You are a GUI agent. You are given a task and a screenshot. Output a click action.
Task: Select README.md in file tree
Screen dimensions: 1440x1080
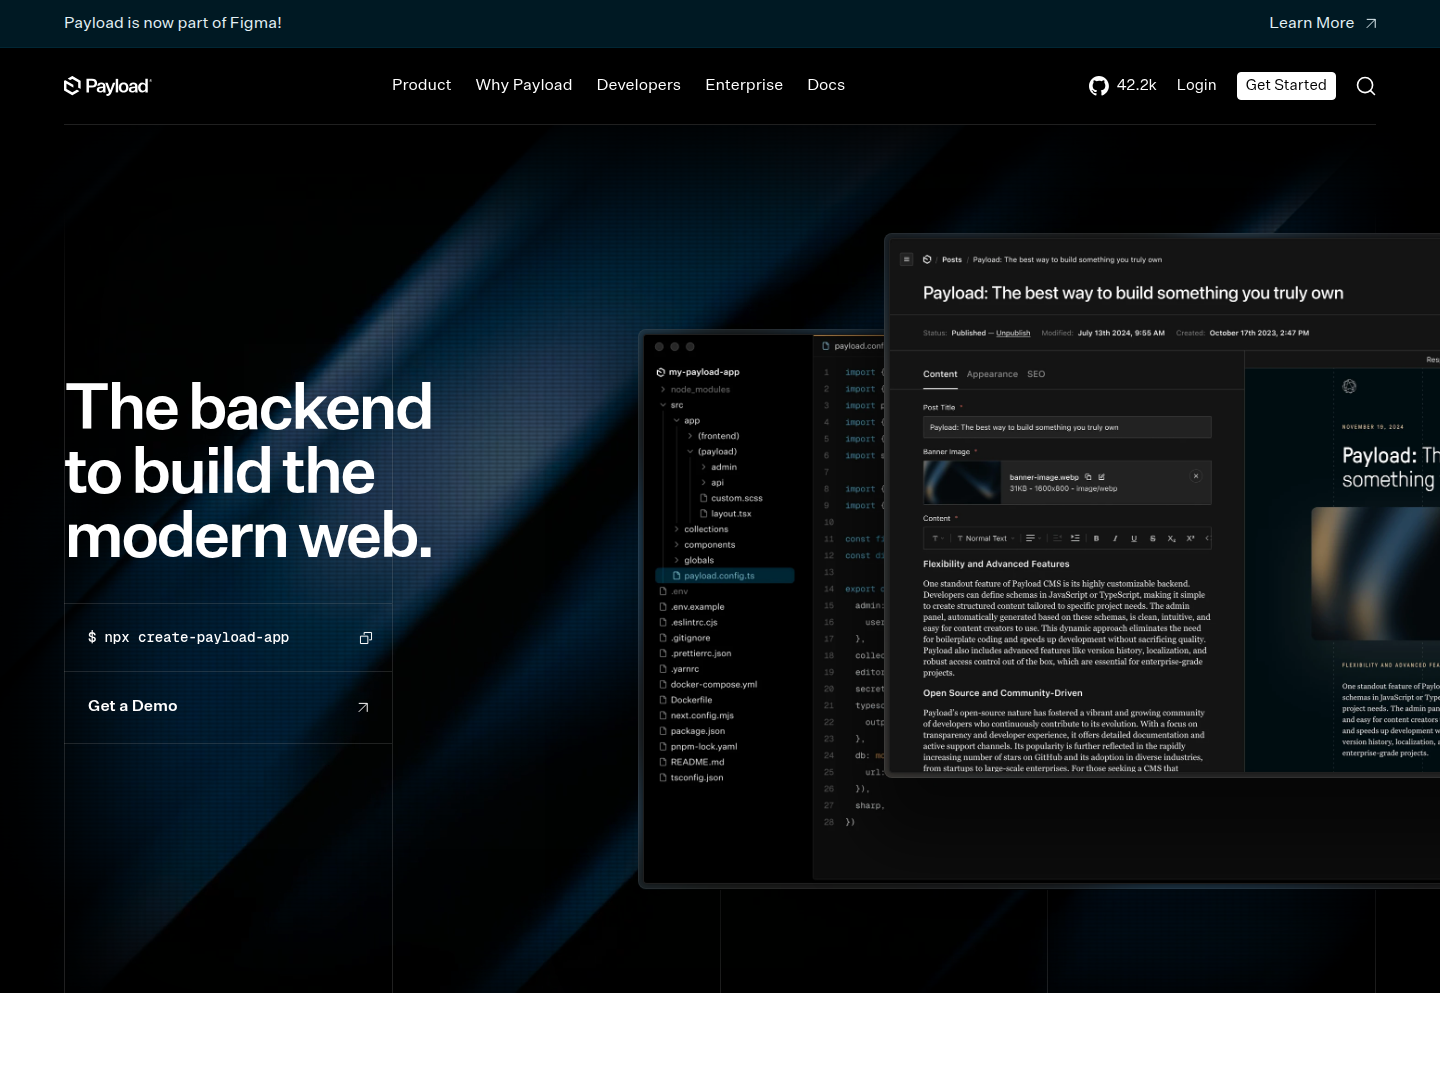(x=692, y=762)
